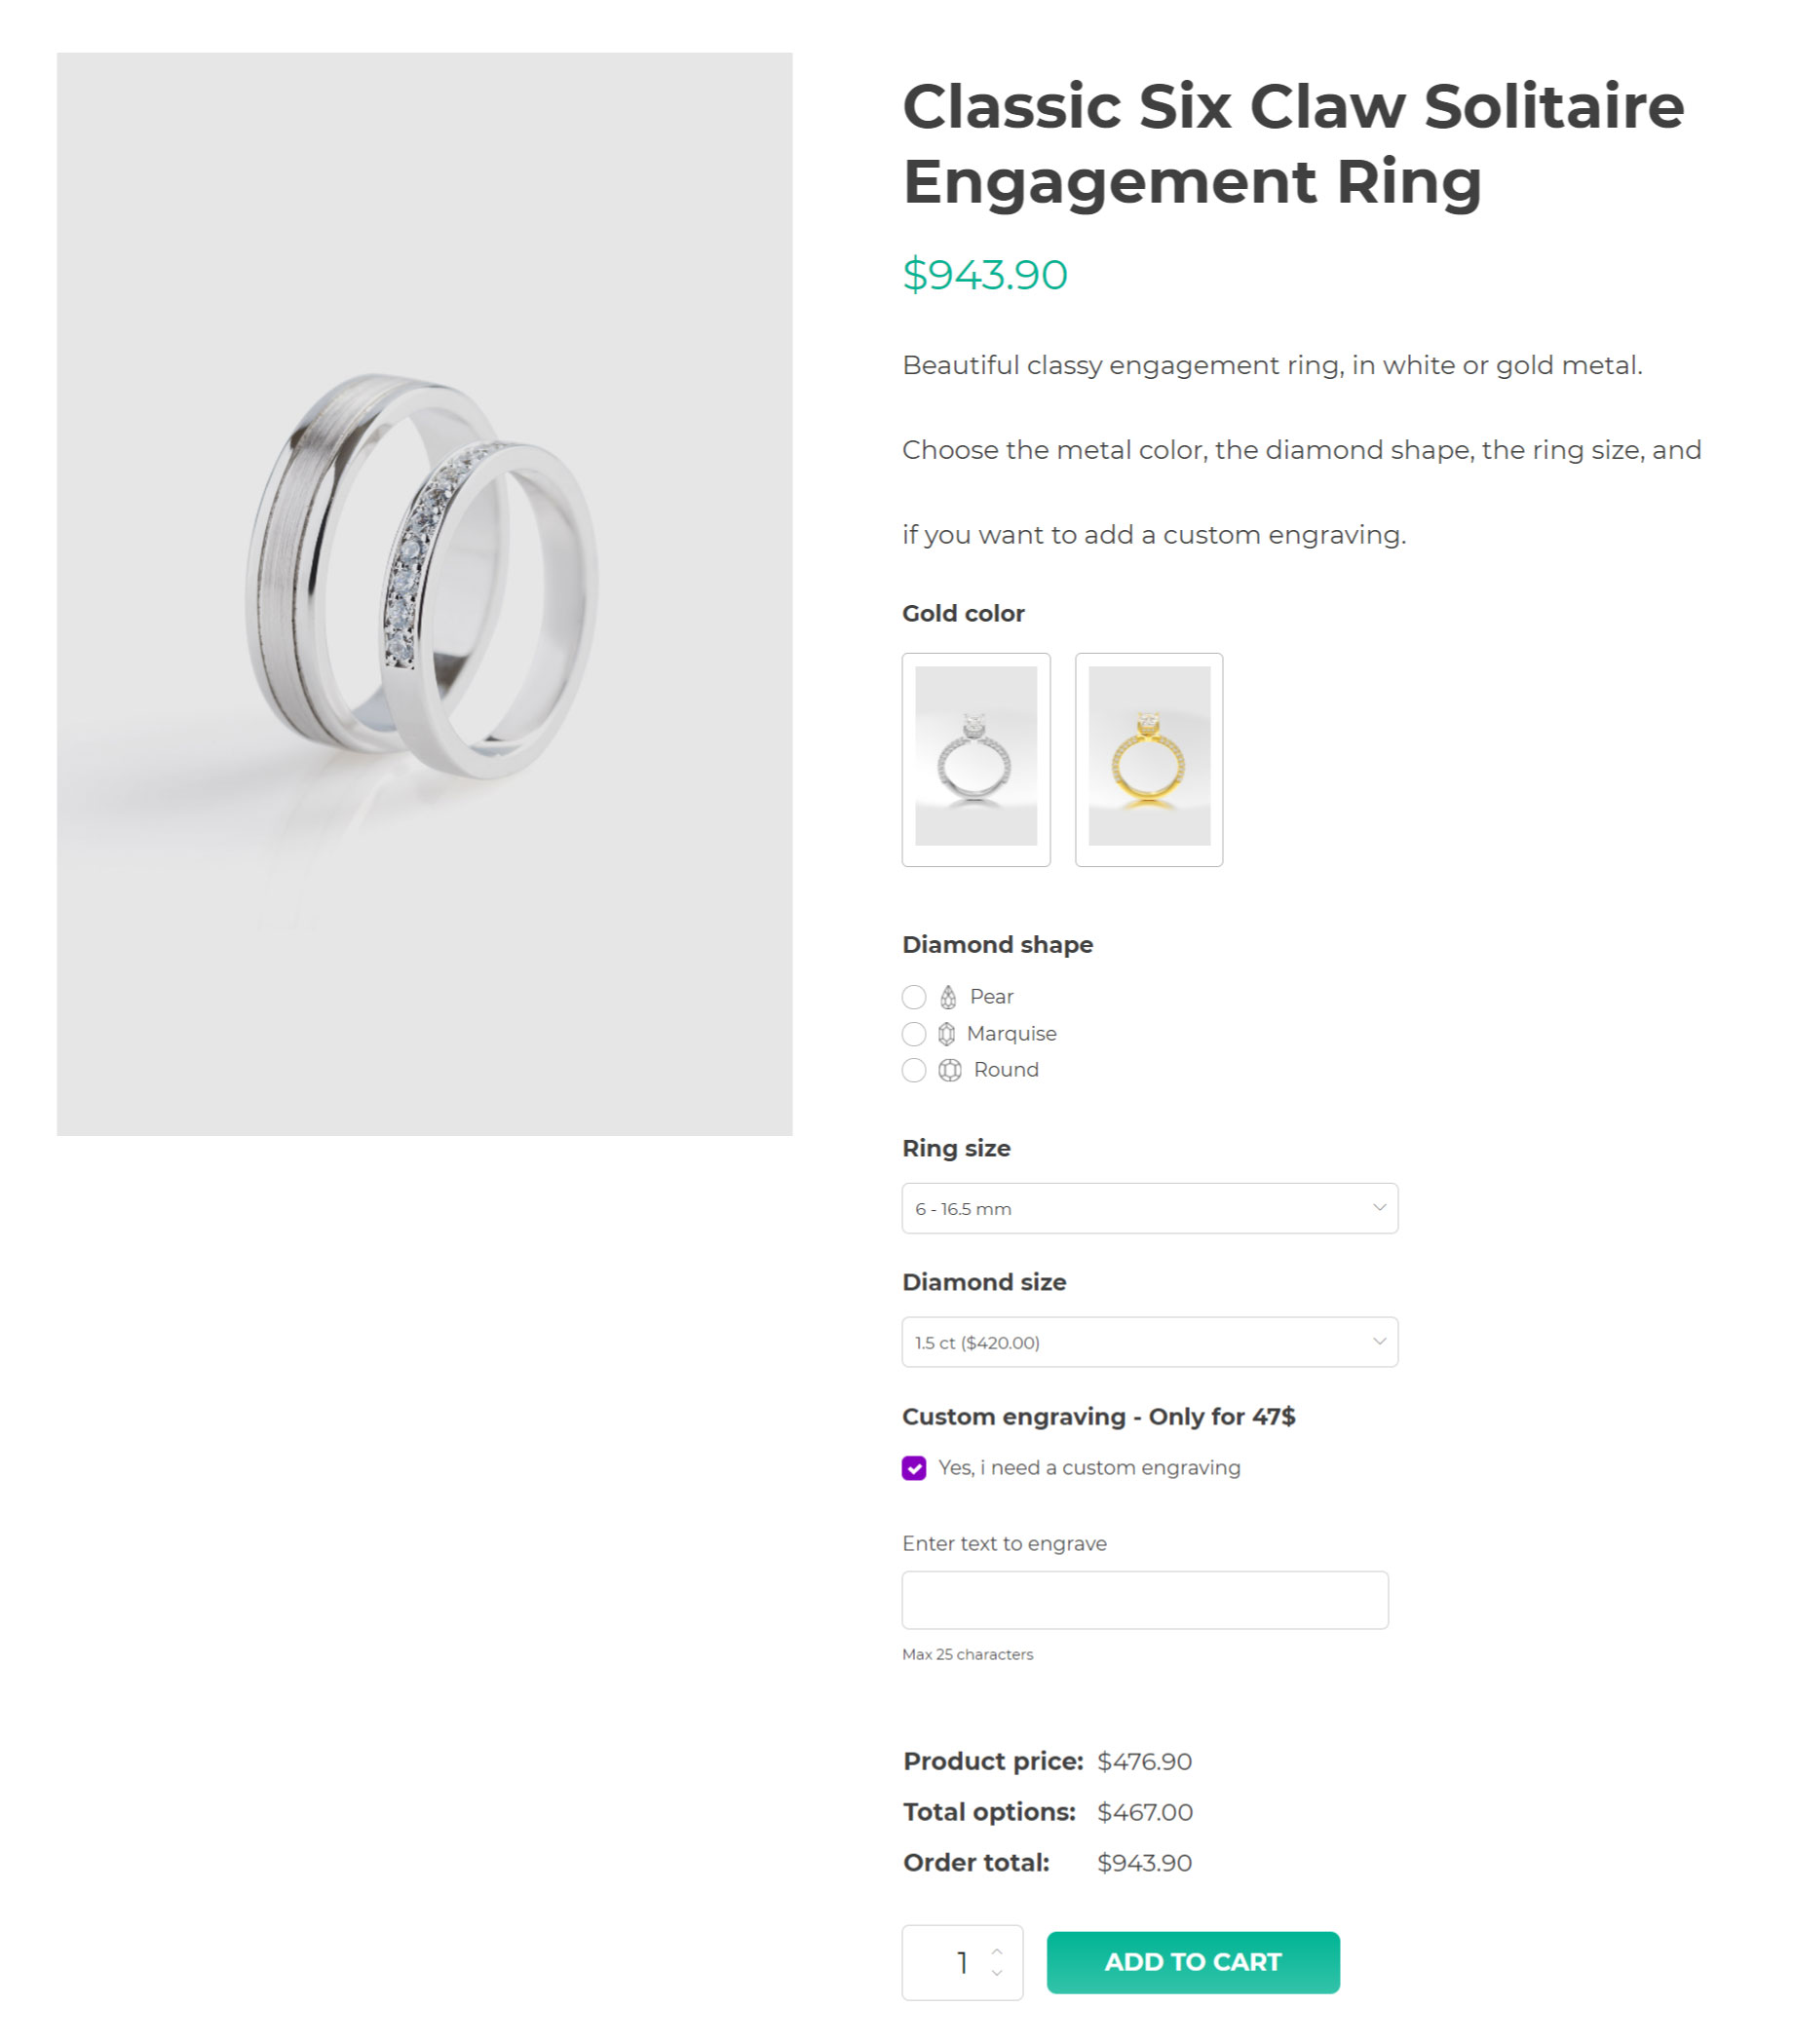Click the "Yes, i need a custom engraving" label

click(1089, 1468)
